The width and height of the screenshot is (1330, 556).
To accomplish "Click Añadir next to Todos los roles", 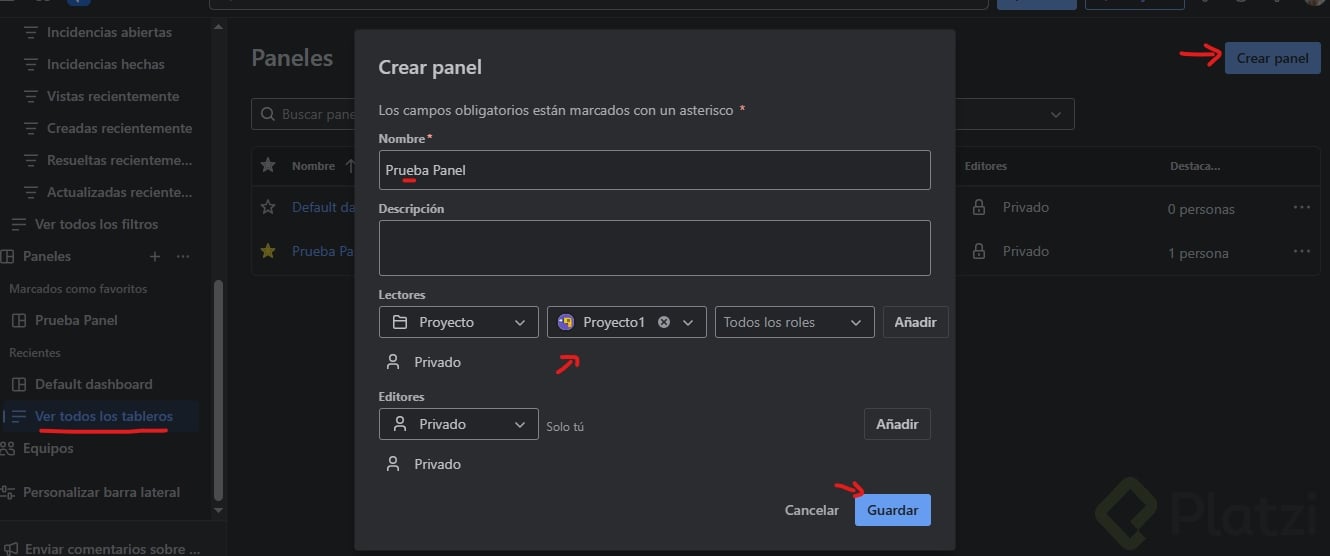I will 915,322.
